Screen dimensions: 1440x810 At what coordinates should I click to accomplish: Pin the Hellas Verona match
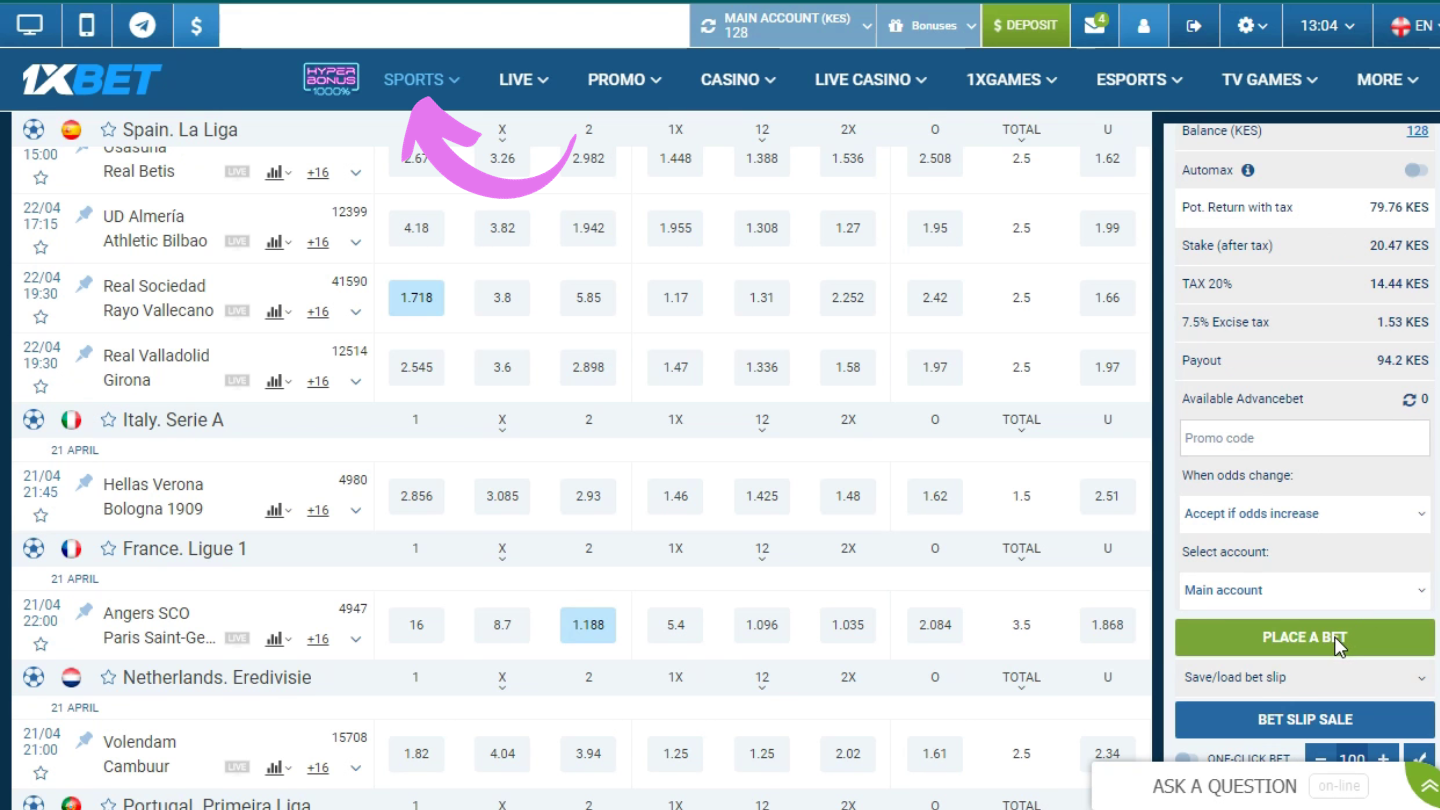pos(84,482)
